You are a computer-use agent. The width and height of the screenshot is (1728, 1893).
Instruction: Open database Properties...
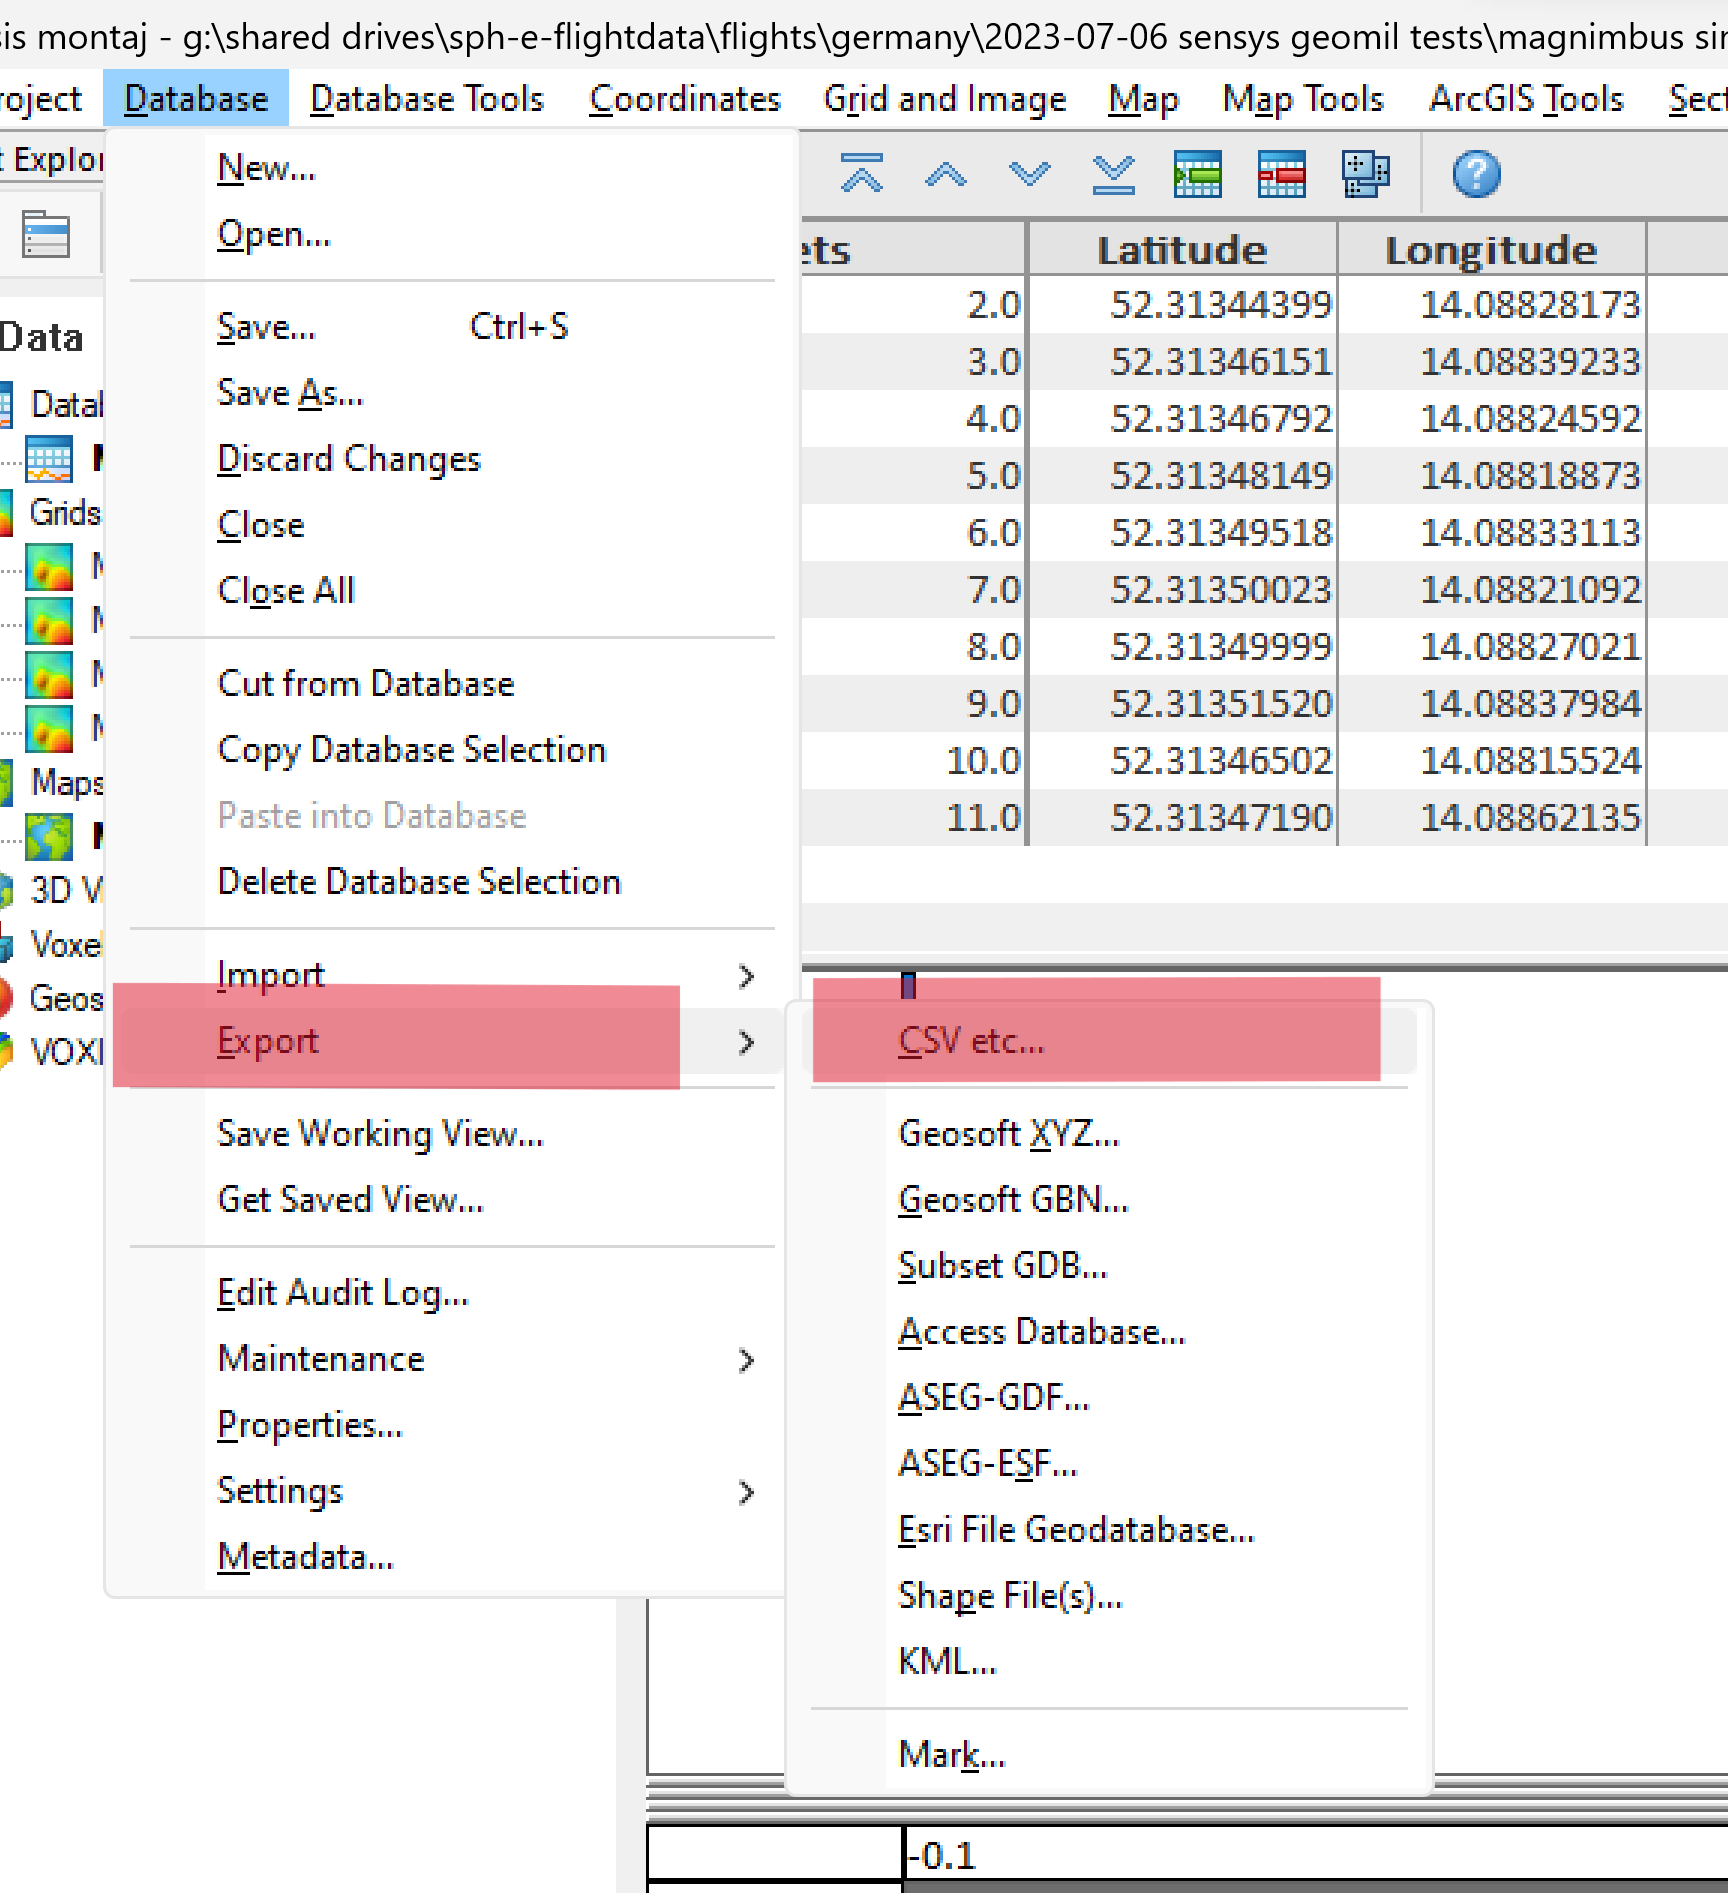(310, 1425)
